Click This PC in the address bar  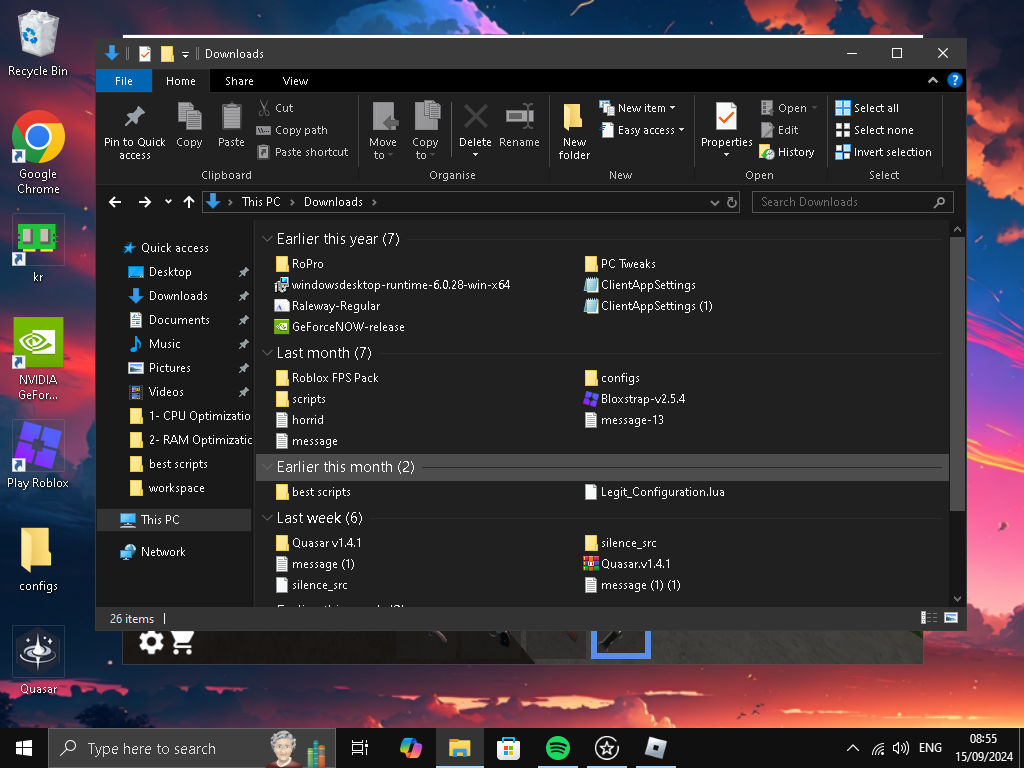coord(261,202)
